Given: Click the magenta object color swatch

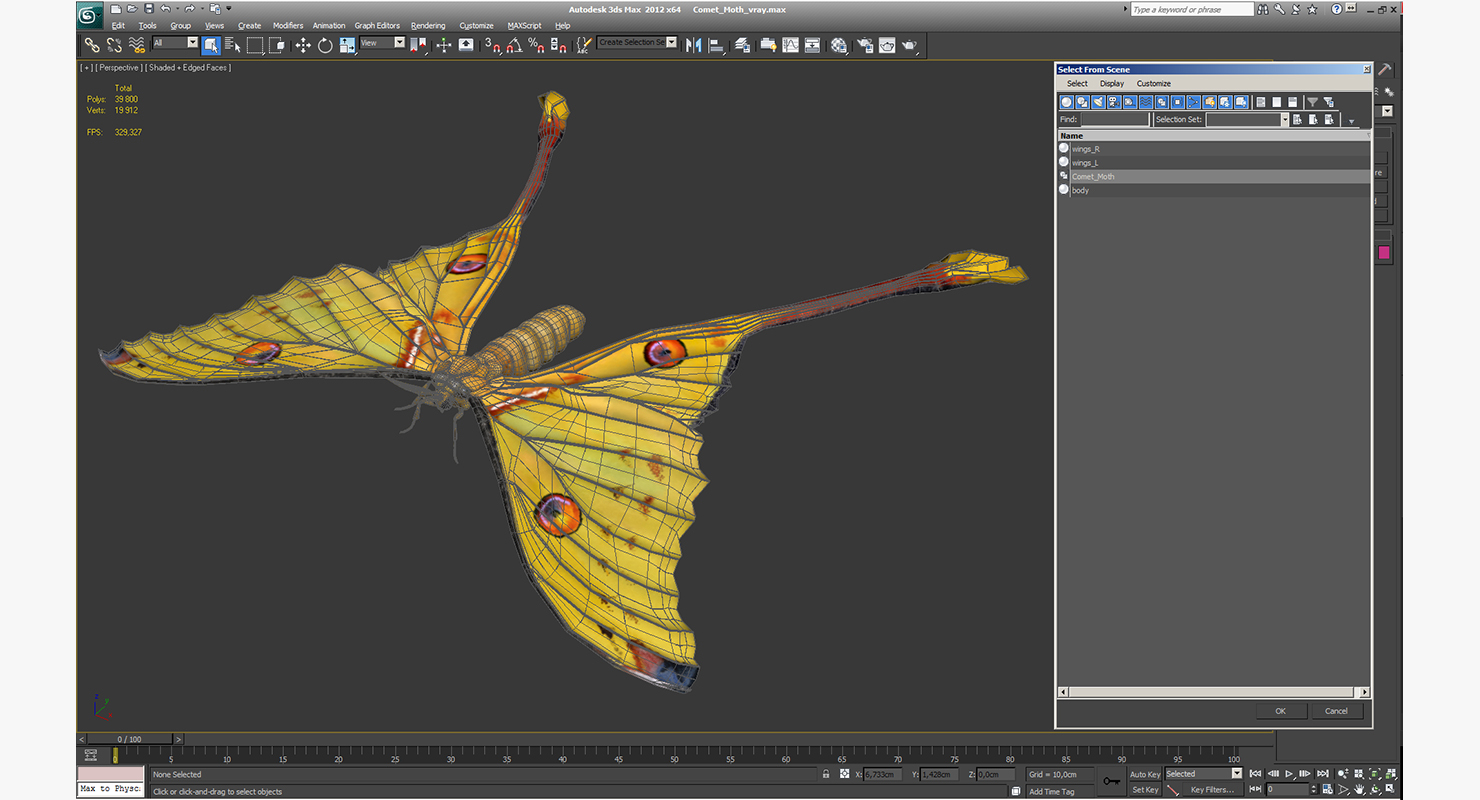Looking at the screenshot, I should (1384, 253).
